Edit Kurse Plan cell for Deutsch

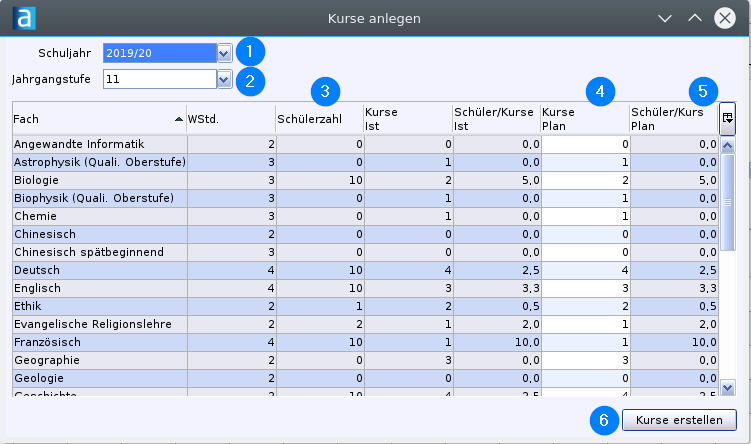pyautogui.click(x=586, y=270)
